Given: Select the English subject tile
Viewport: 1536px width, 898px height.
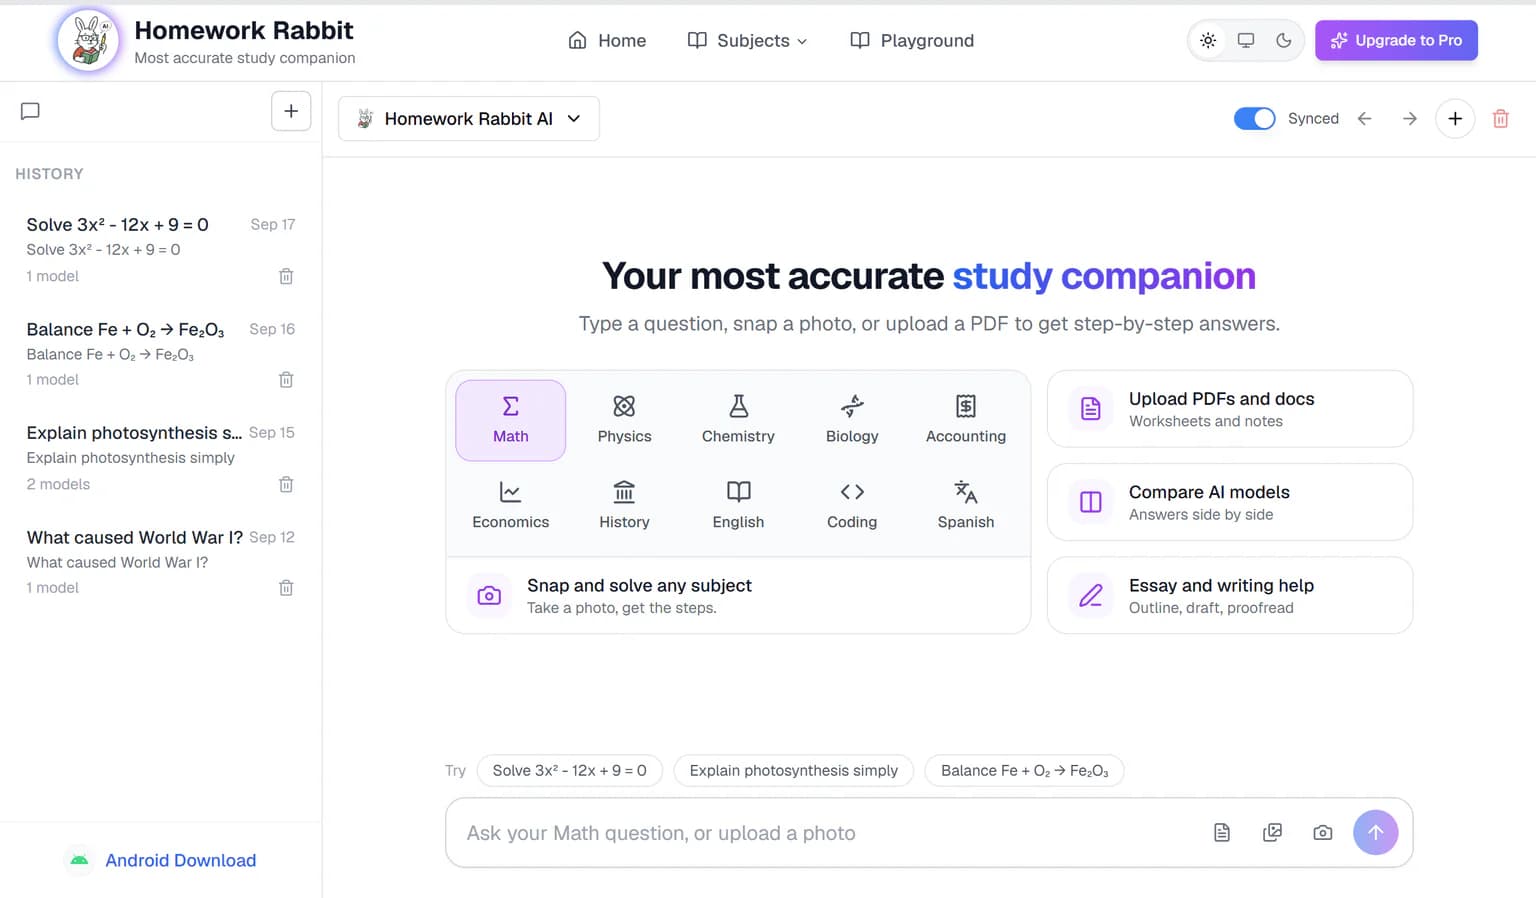Looking at the screenshot, I should [x=738, y=506].
